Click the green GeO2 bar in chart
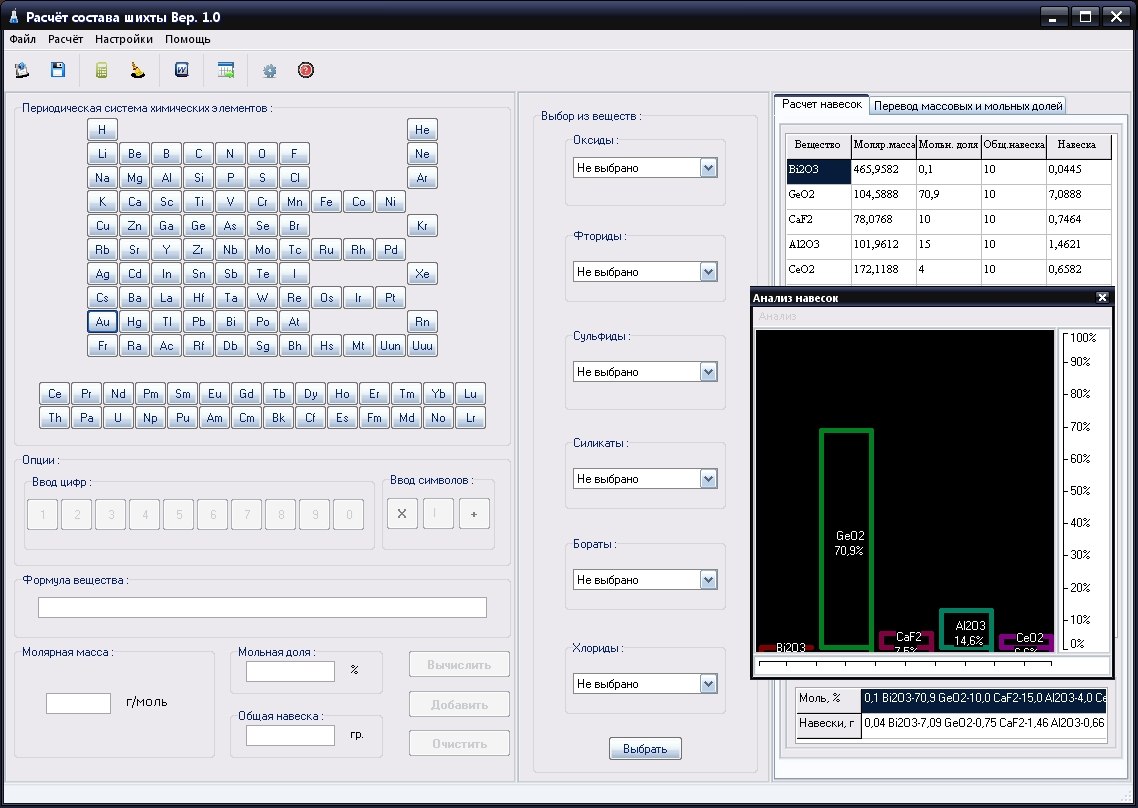 pos(846,538)
